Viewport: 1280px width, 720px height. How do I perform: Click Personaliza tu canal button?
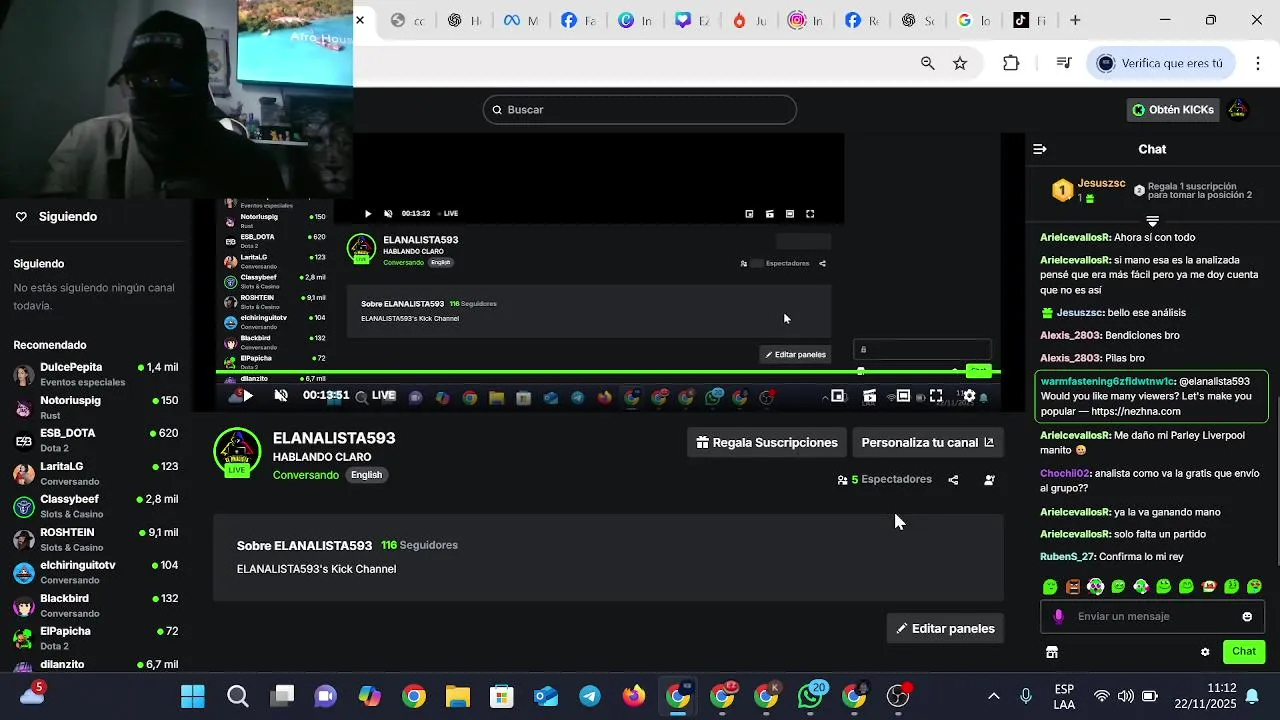tap(927, 442)
